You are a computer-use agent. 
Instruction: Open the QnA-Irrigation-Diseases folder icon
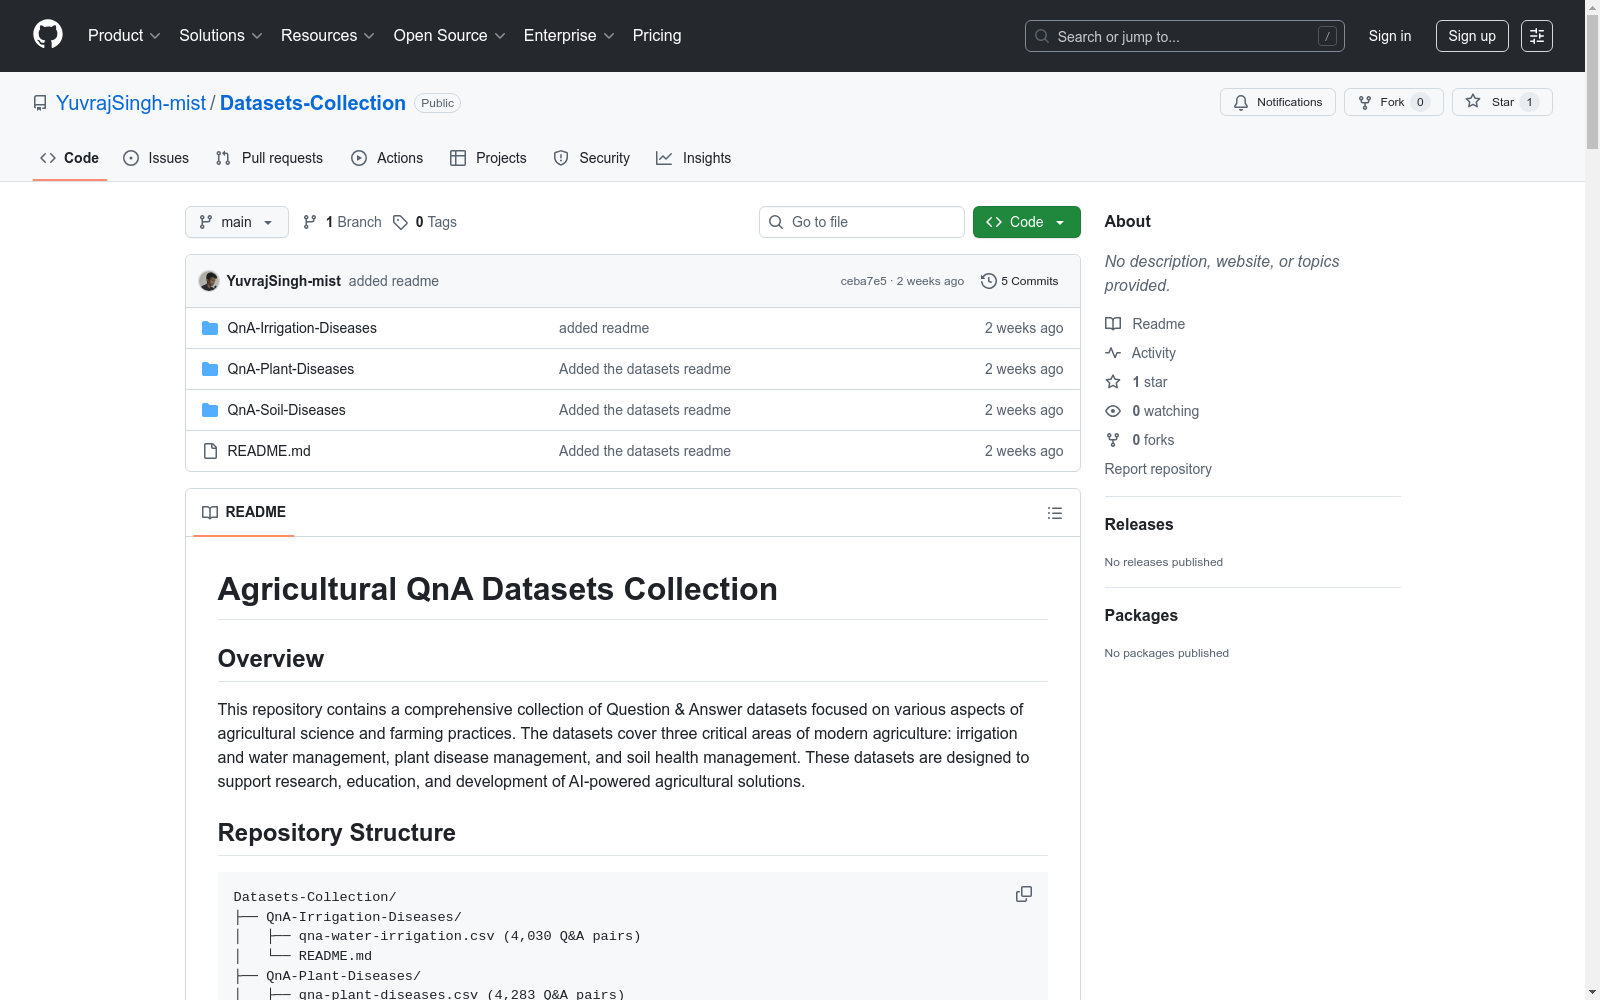point(210,328)
